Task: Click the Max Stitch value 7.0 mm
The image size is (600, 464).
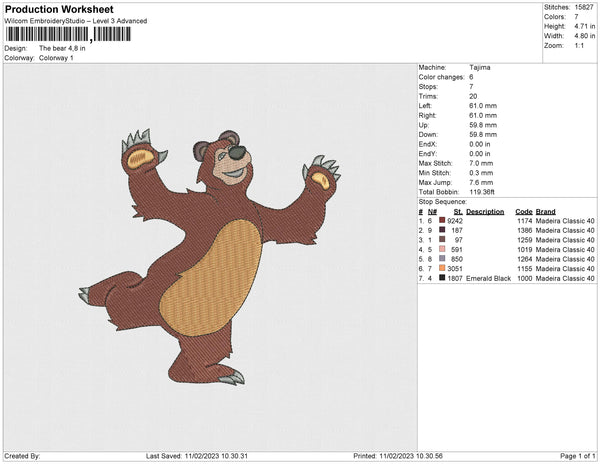Action: pyautogui.click(x=481, y=163)
